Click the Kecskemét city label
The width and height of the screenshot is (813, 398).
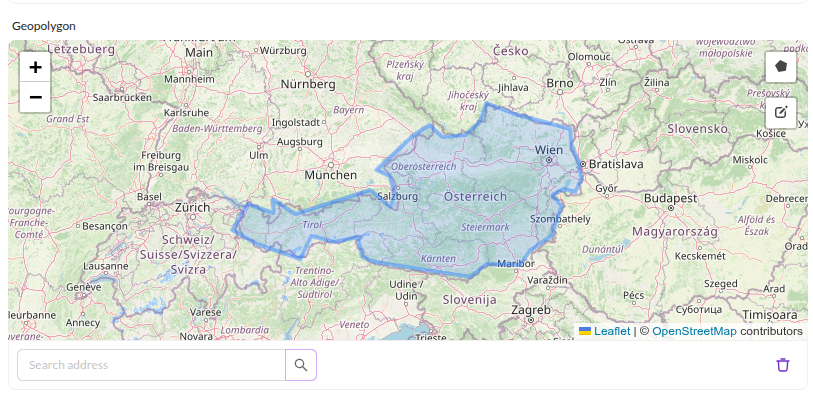click(x=700, y=256)
